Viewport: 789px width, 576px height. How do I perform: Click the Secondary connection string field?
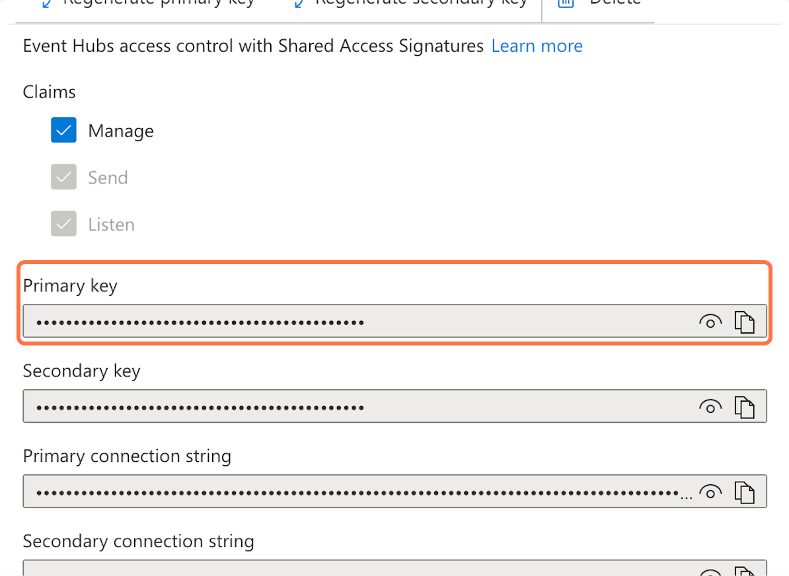pyautogui.click(x=360, y=569)
